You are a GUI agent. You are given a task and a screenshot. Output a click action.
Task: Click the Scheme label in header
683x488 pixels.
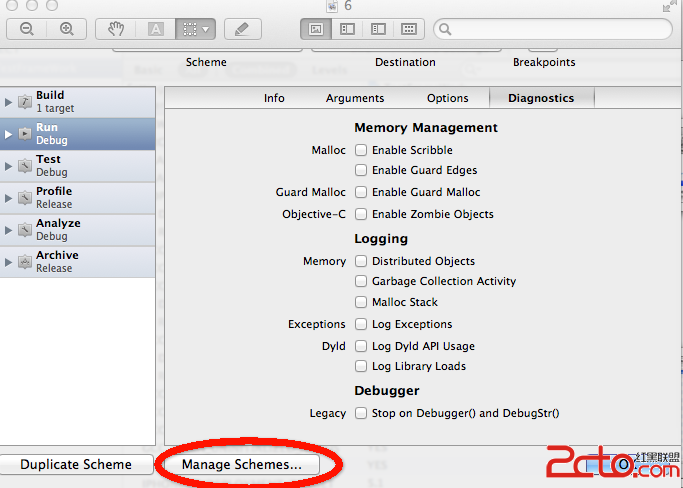206,62
